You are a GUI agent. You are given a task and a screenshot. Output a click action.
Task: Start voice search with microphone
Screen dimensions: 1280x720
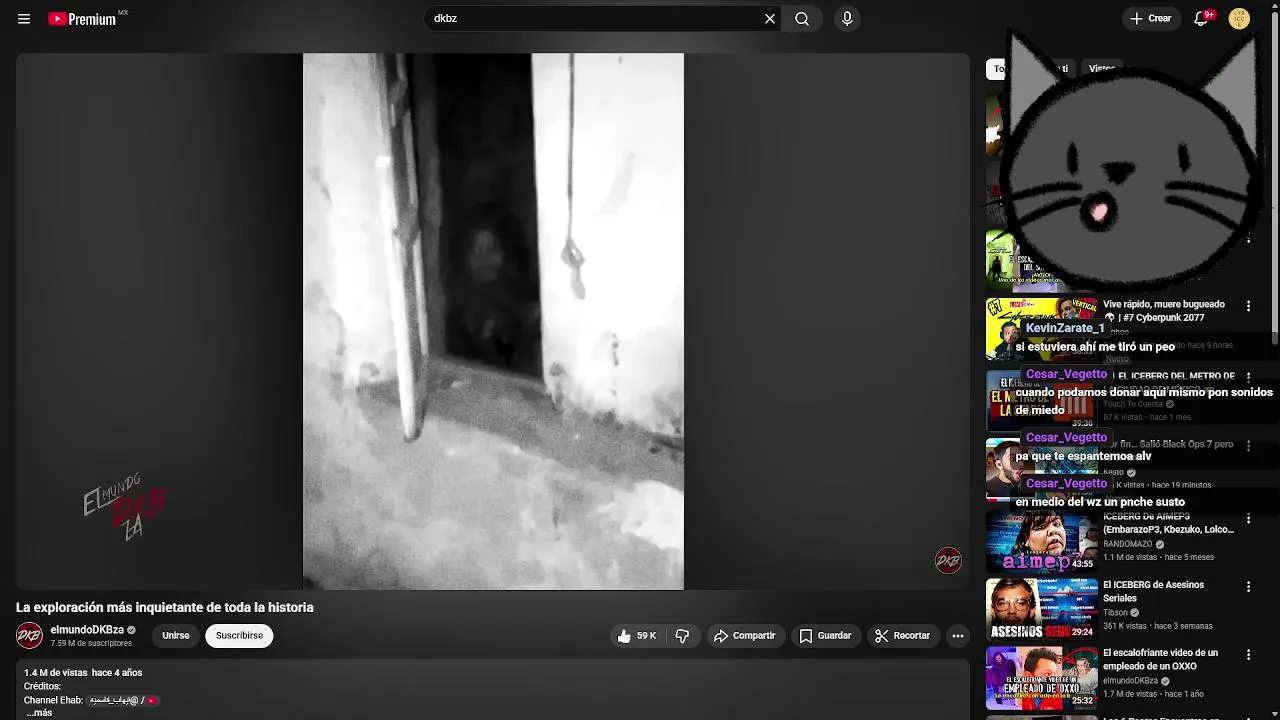(x=847, y=19)
